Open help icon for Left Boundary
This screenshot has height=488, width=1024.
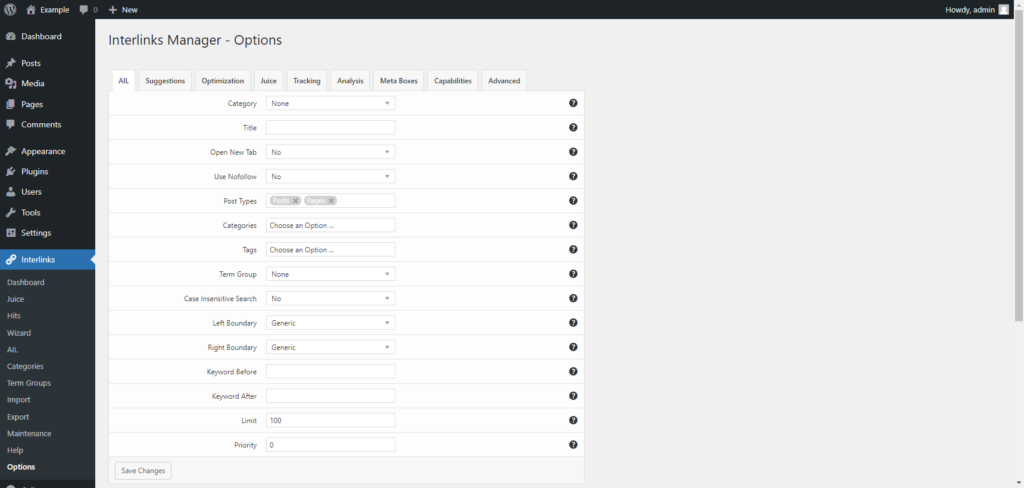pos(573,323)
